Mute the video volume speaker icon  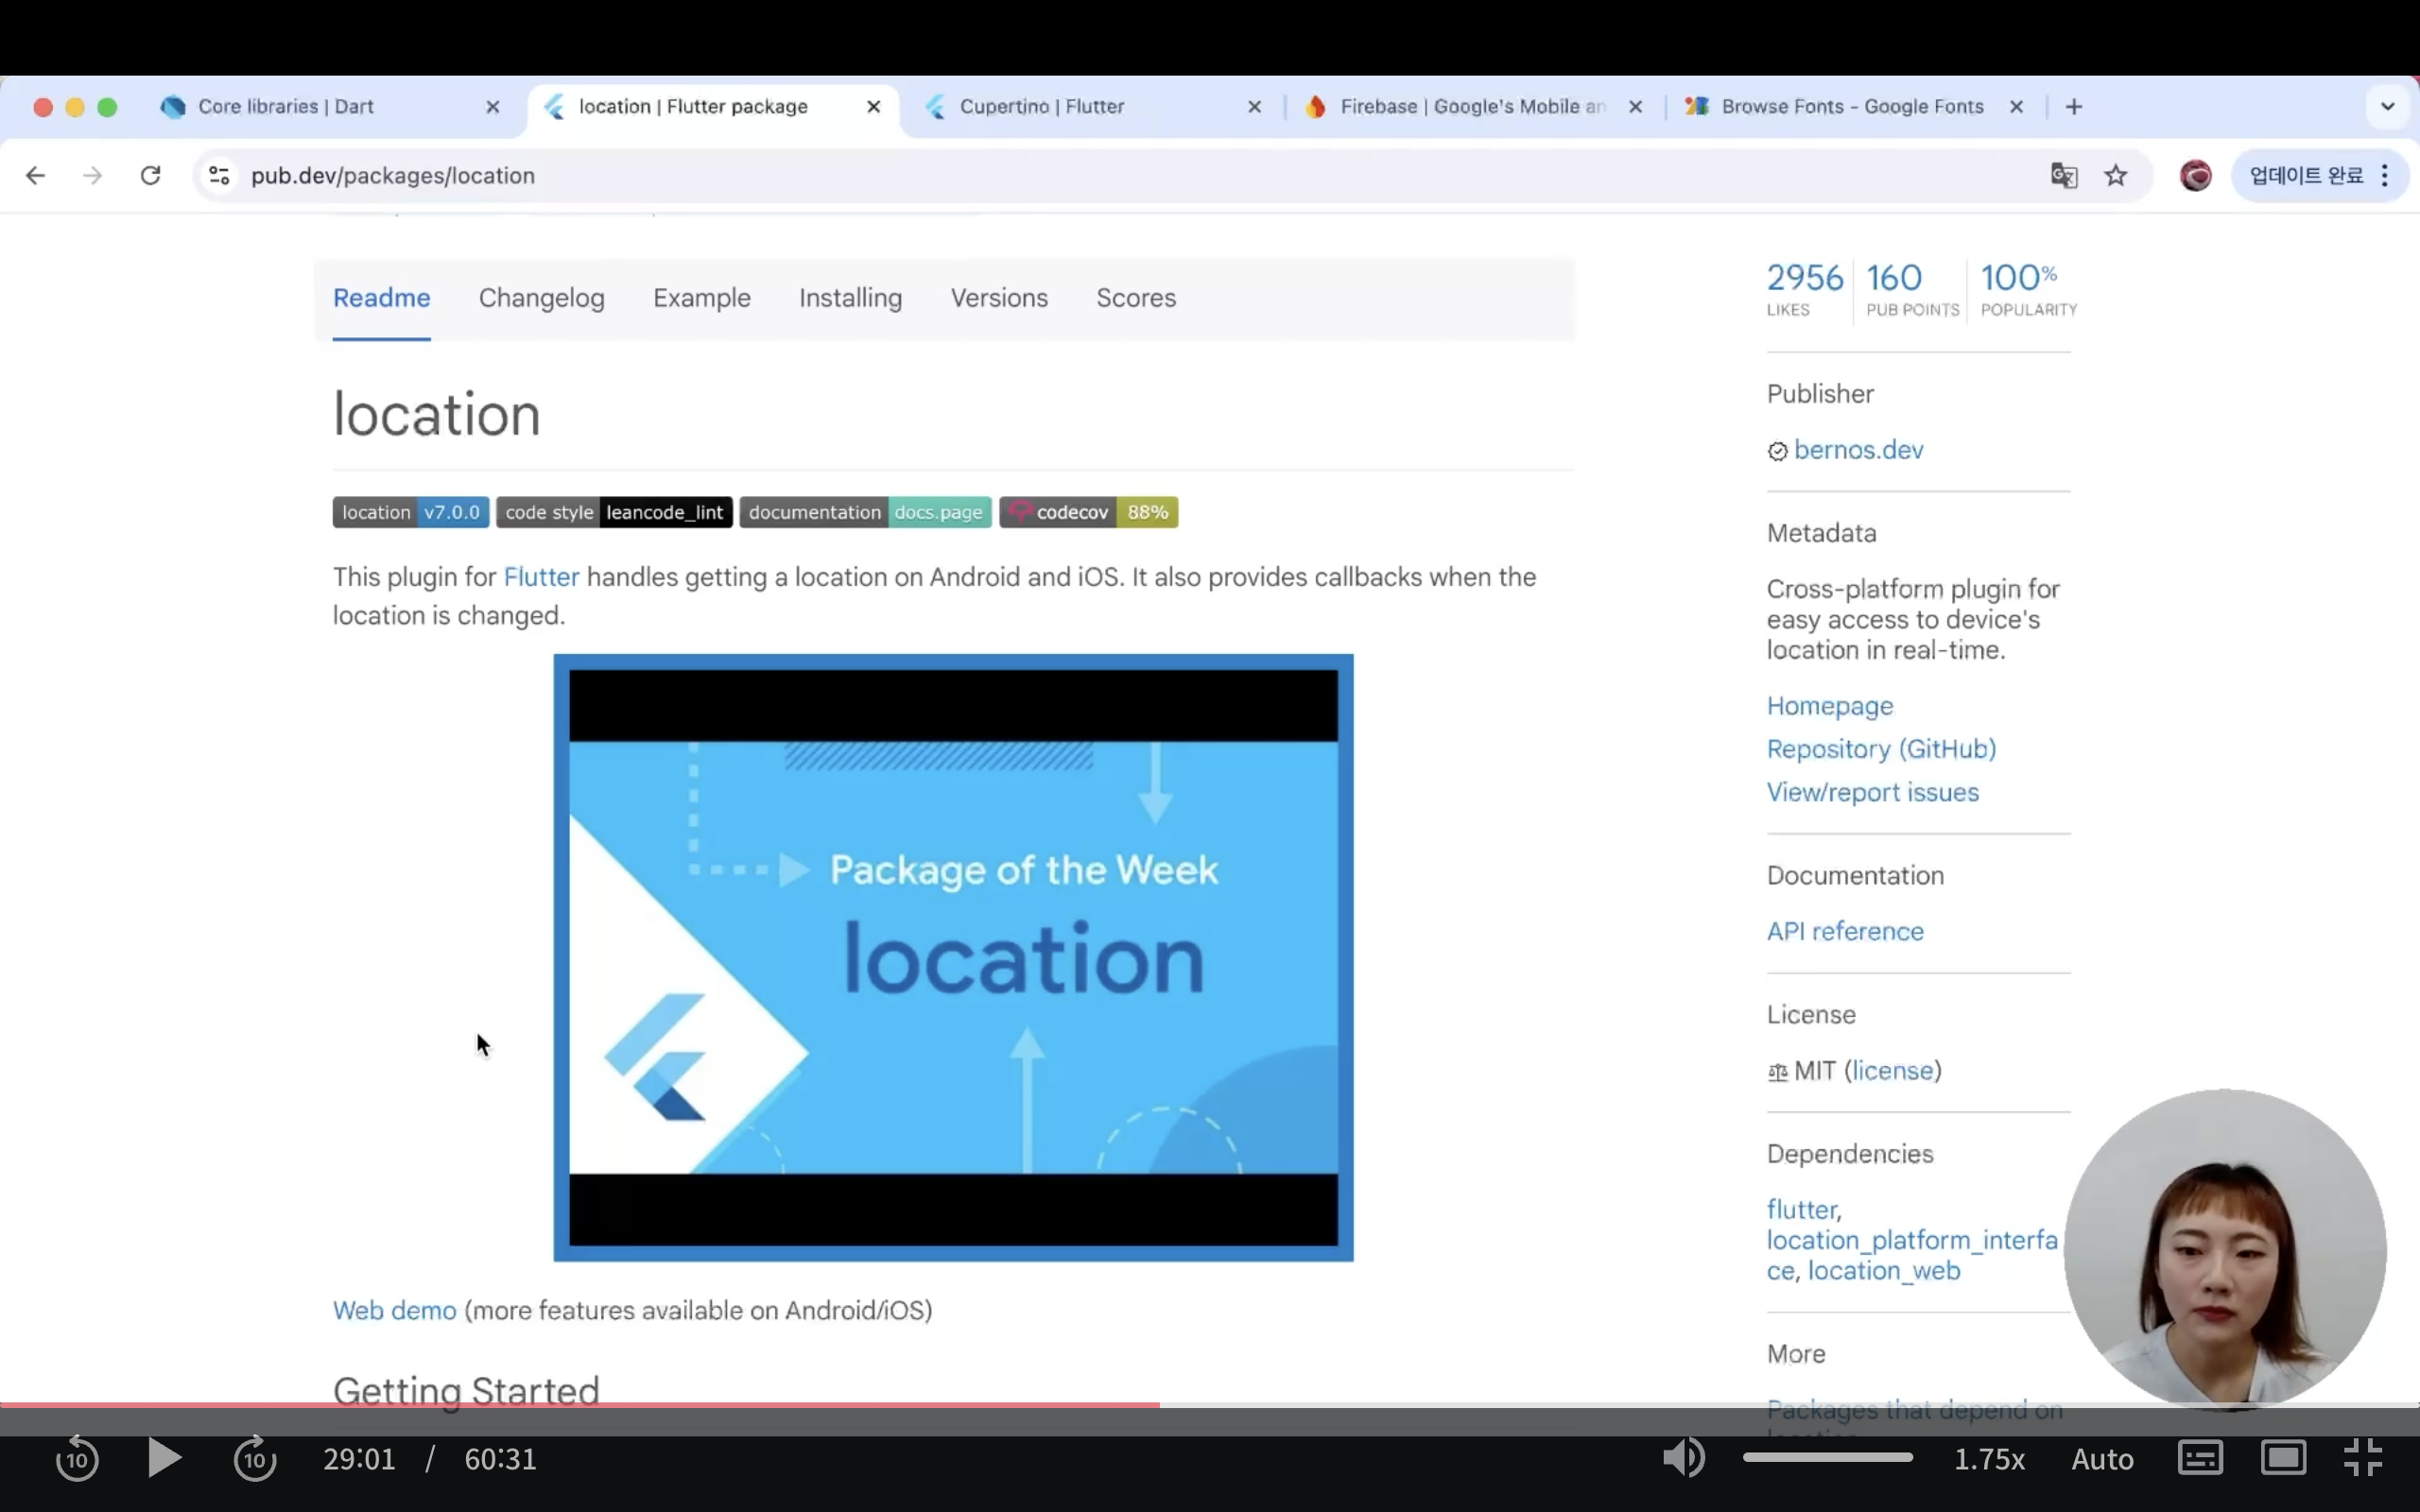click(1684, 1459)
